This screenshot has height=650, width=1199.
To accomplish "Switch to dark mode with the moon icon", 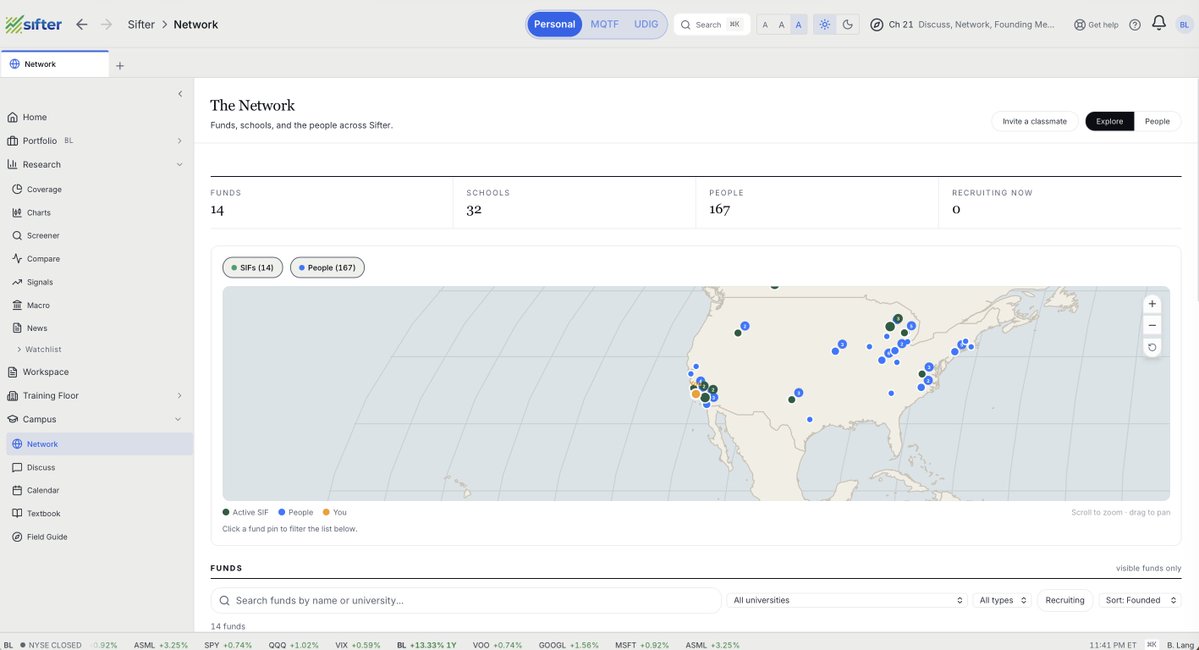I will tap(847, 24).
